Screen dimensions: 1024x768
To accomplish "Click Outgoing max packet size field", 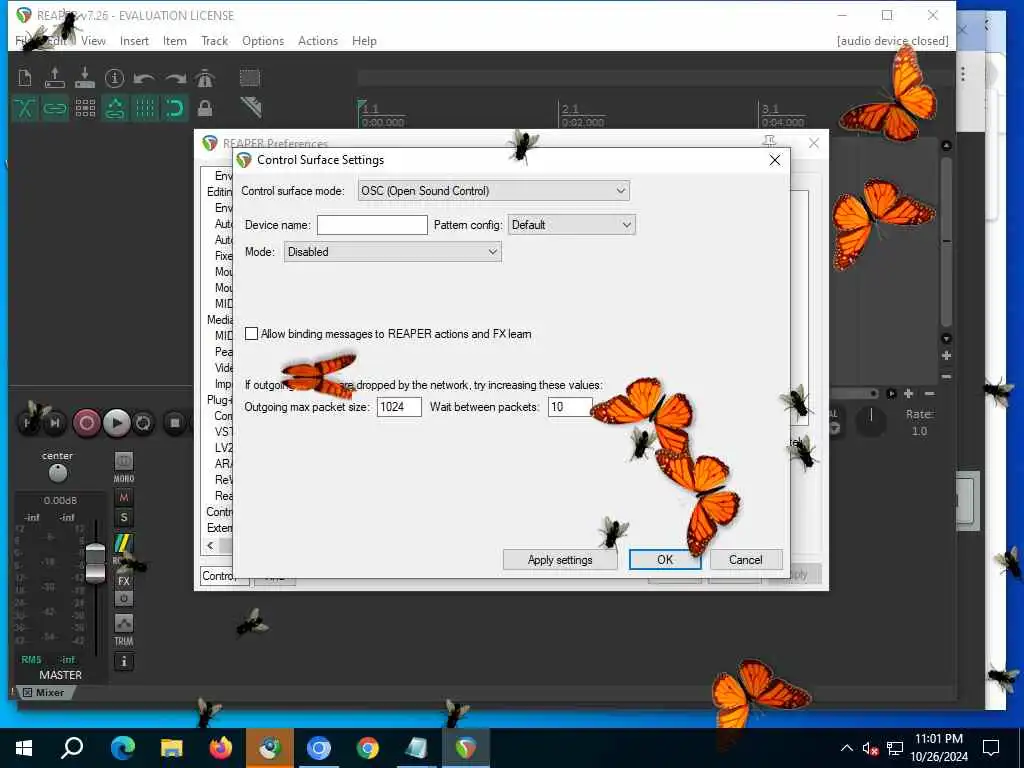I will 399,407.
